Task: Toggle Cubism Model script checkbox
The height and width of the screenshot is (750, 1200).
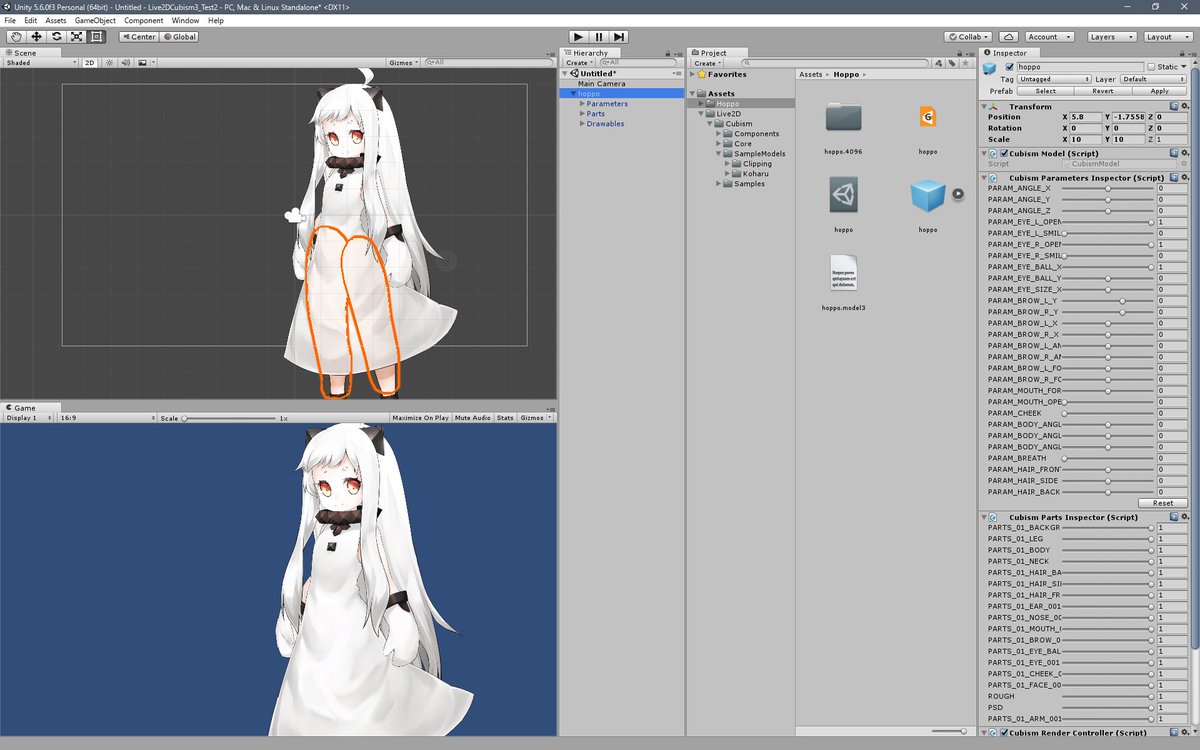Action: pos(1004,153)
